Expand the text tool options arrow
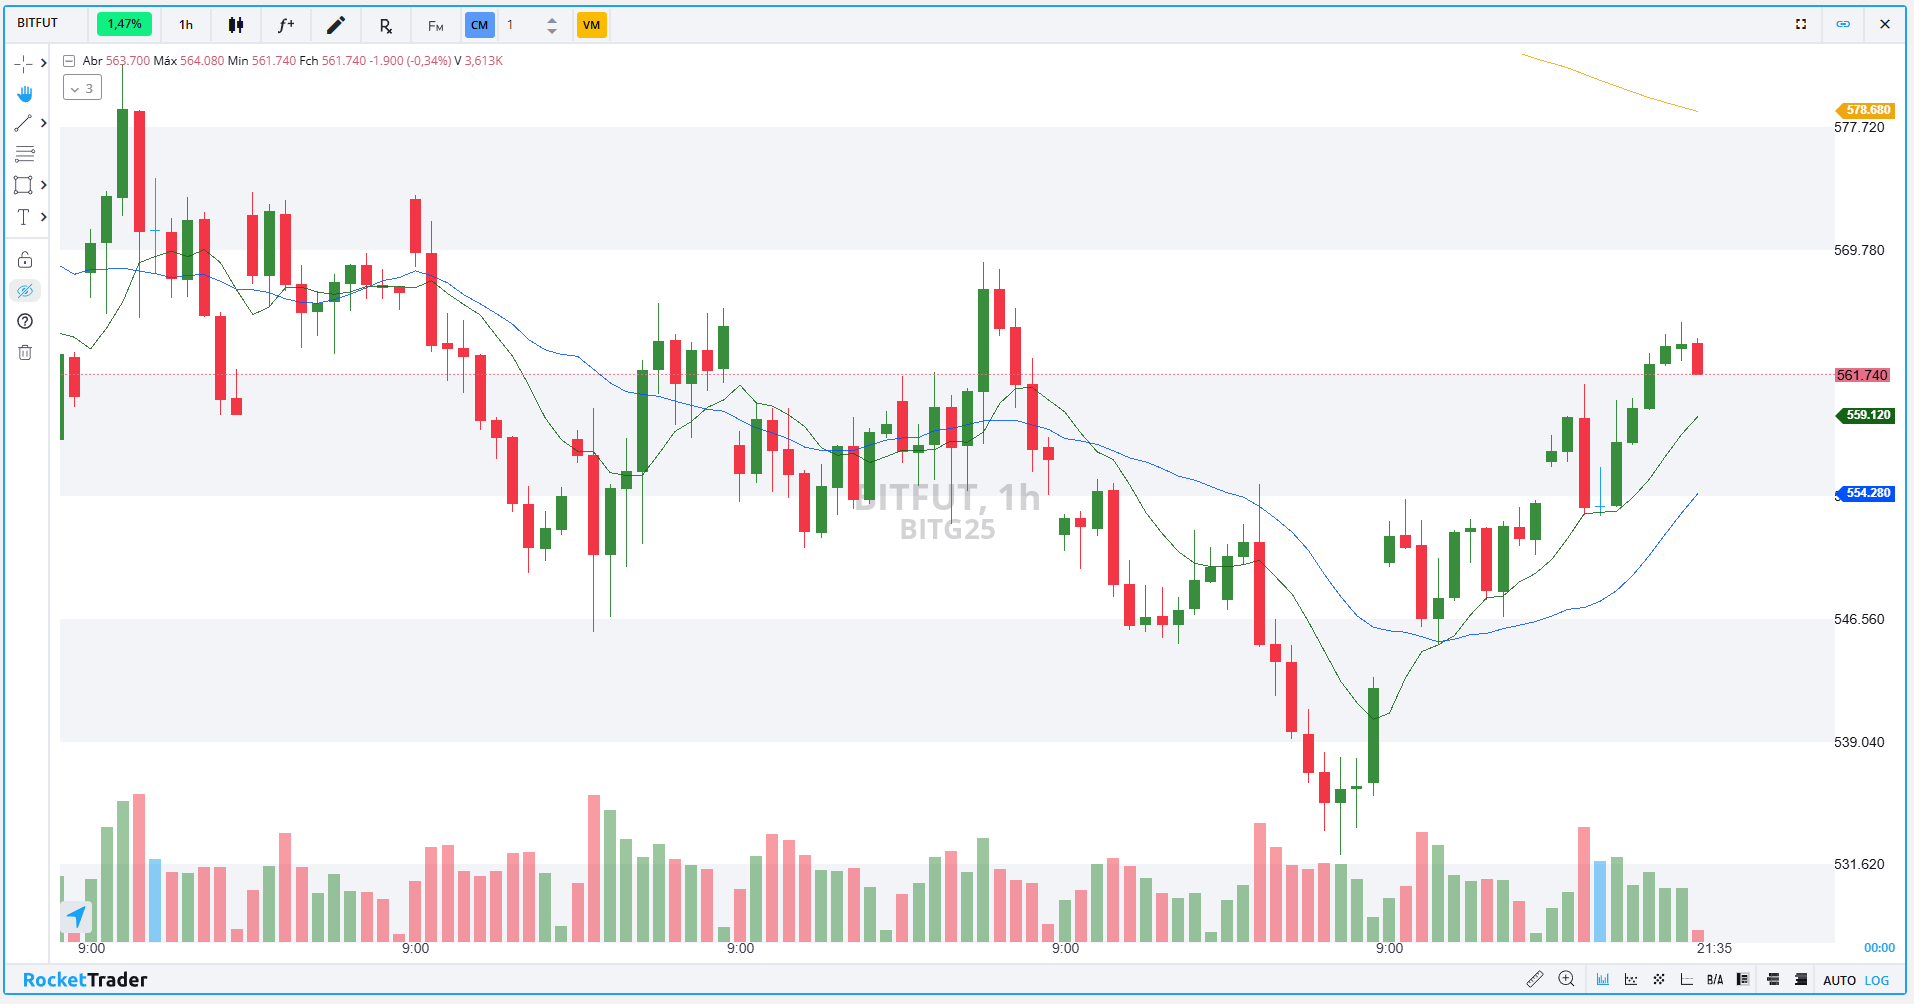Viewport: 1914px width, 1004px height. (44, 217)
